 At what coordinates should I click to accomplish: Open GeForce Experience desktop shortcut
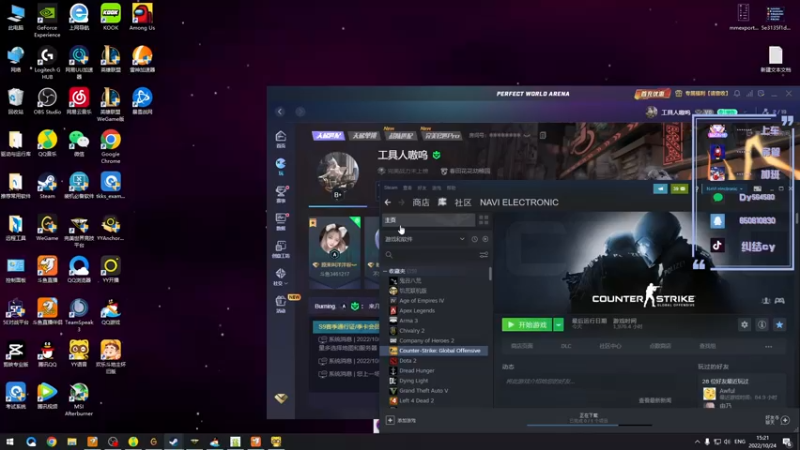coord(47,21)
